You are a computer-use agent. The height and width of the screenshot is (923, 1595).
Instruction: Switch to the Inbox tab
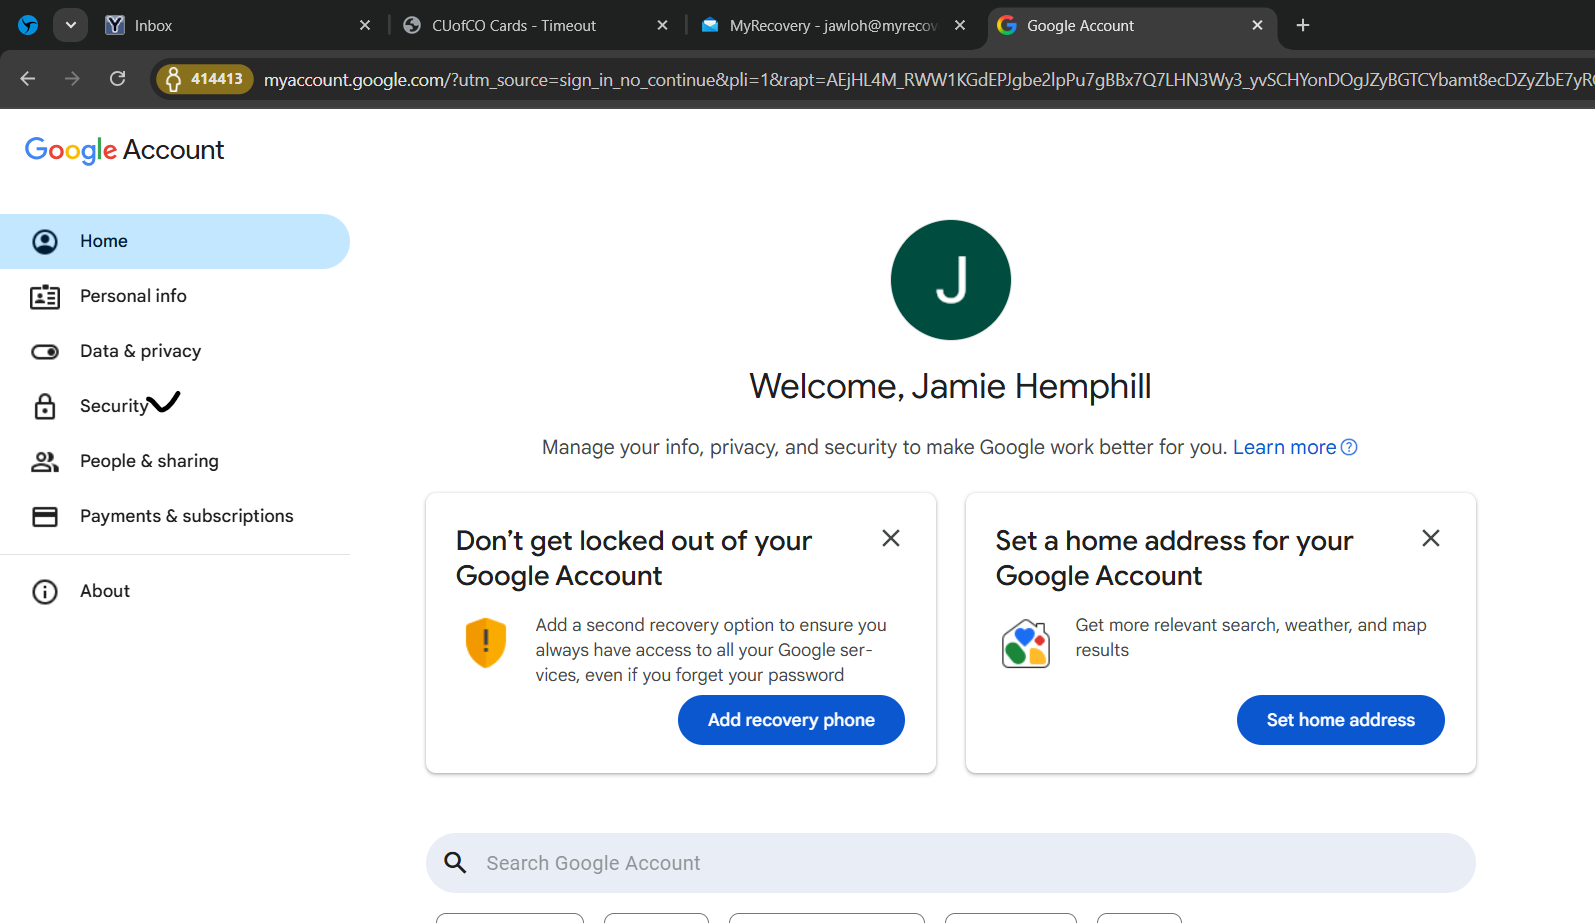pyautogui.click(x=230, y=26)
